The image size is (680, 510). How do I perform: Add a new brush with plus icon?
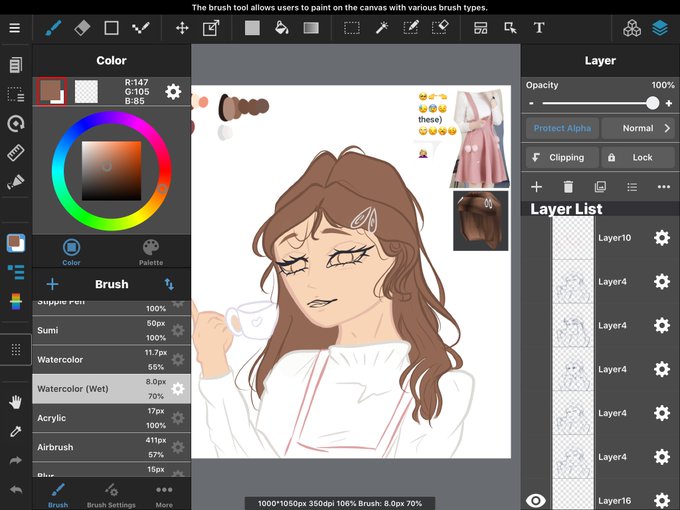point(52,284)
